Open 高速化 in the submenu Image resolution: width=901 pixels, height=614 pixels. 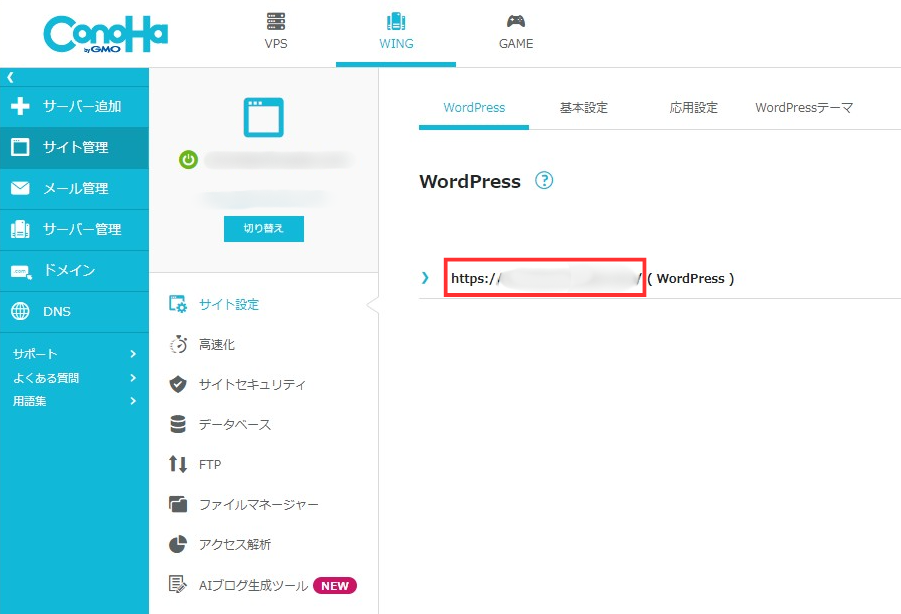tap(217, 345)
